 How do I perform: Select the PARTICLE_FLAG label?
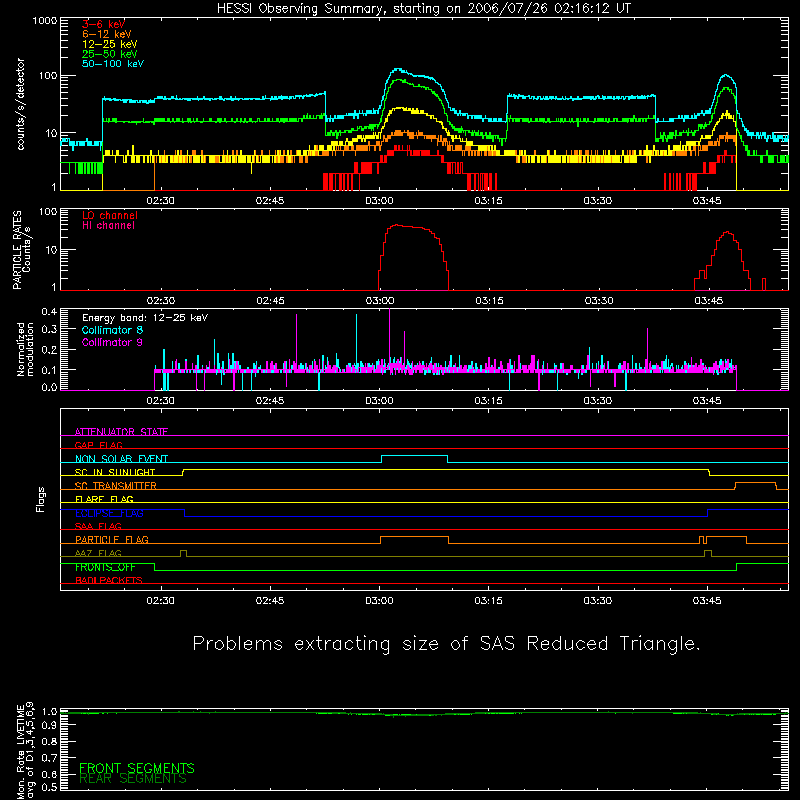click(112, 539)
